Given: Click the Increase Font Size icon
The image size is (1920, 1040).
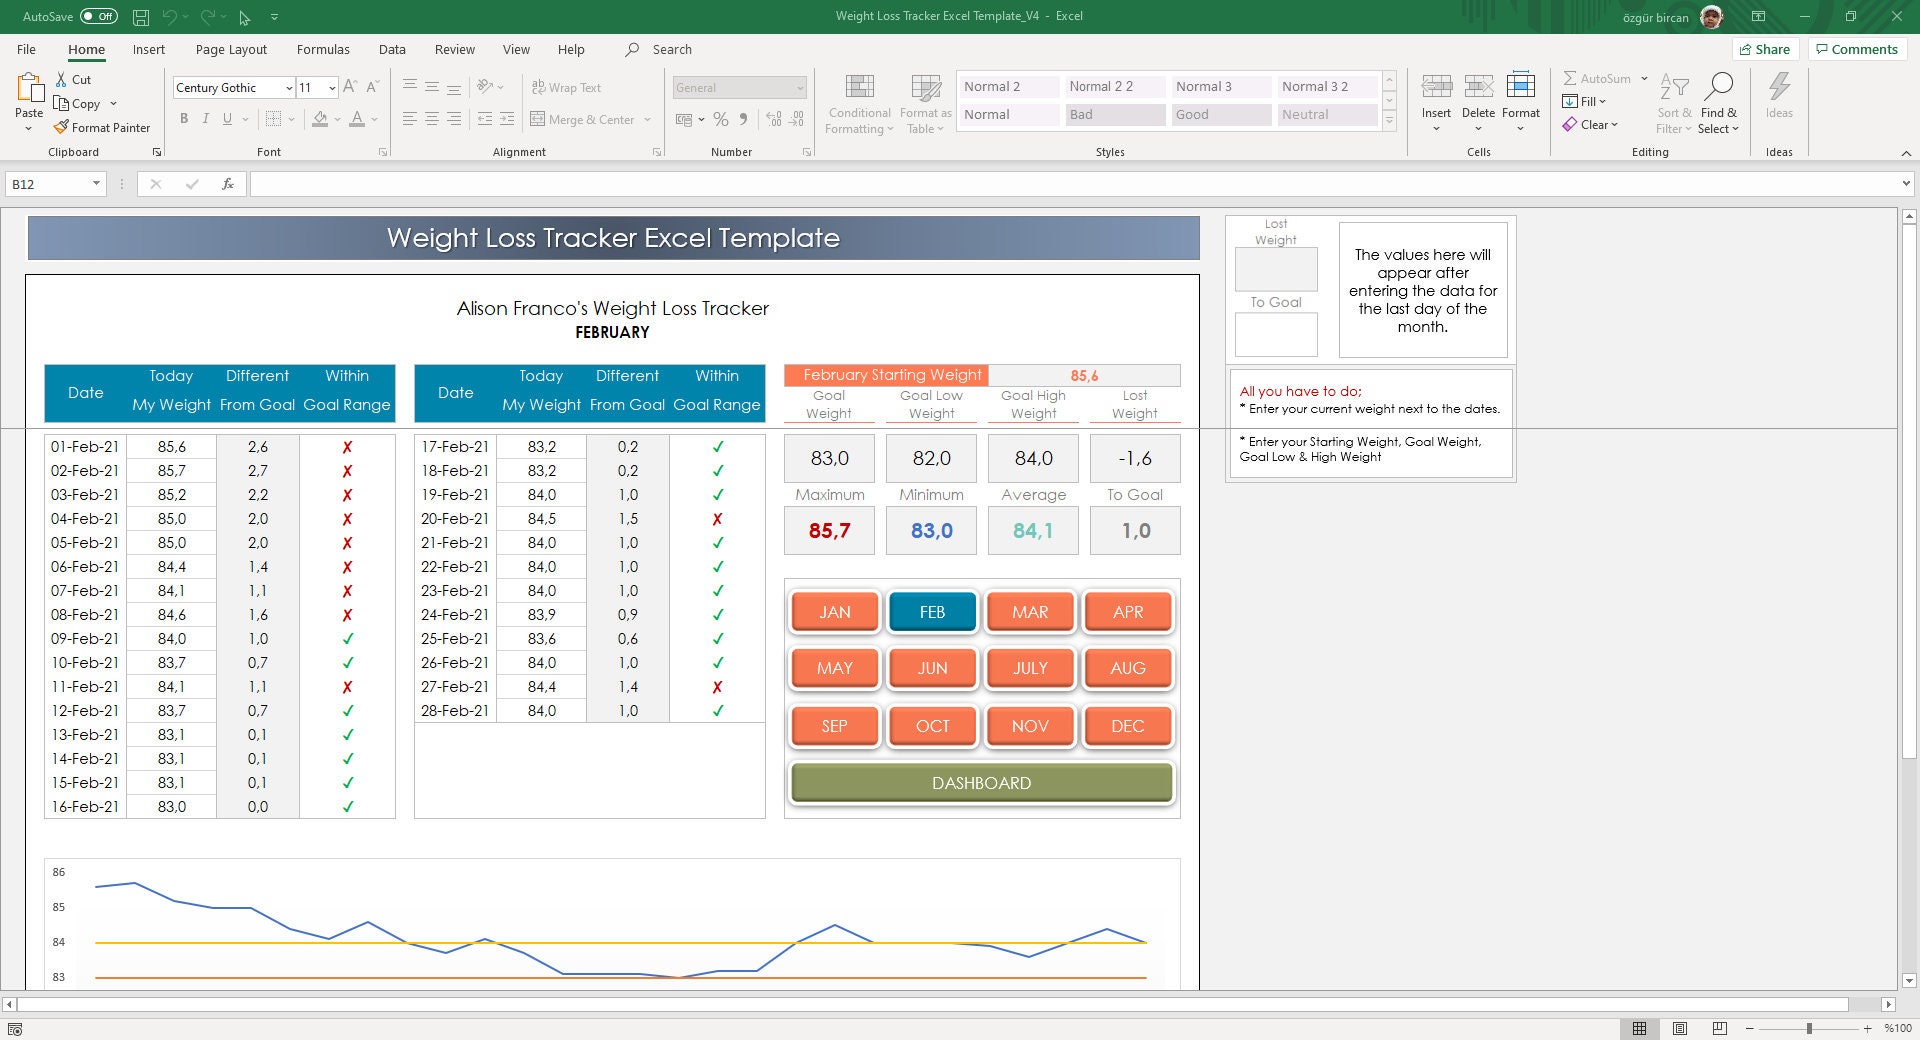Looking at the screenshot, I should [x=349, y=87].
